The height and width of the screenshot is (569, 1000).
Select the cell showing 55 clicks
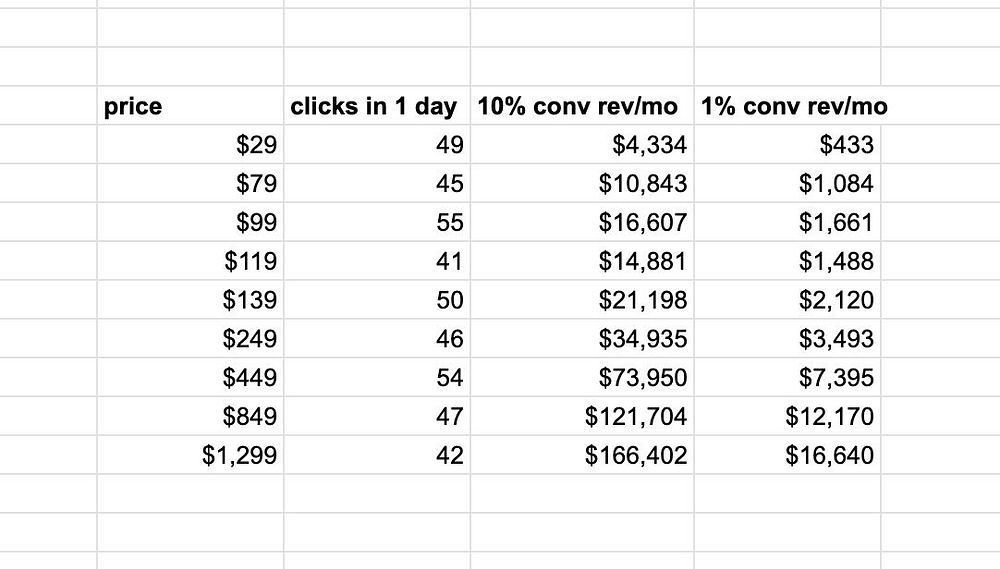pos(377,222)
